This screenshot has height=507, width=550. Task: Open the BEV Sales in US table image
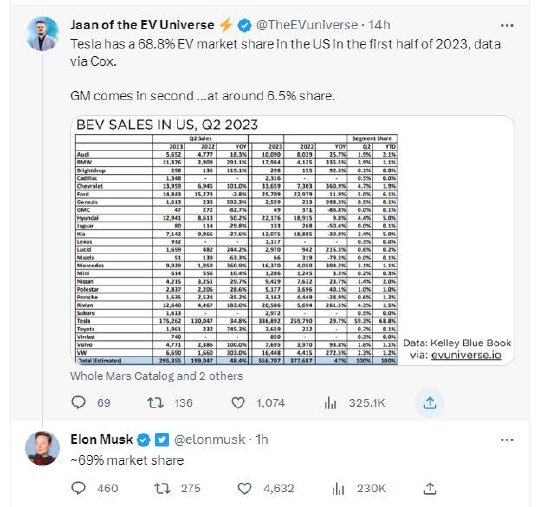click(x=292, y=240)
